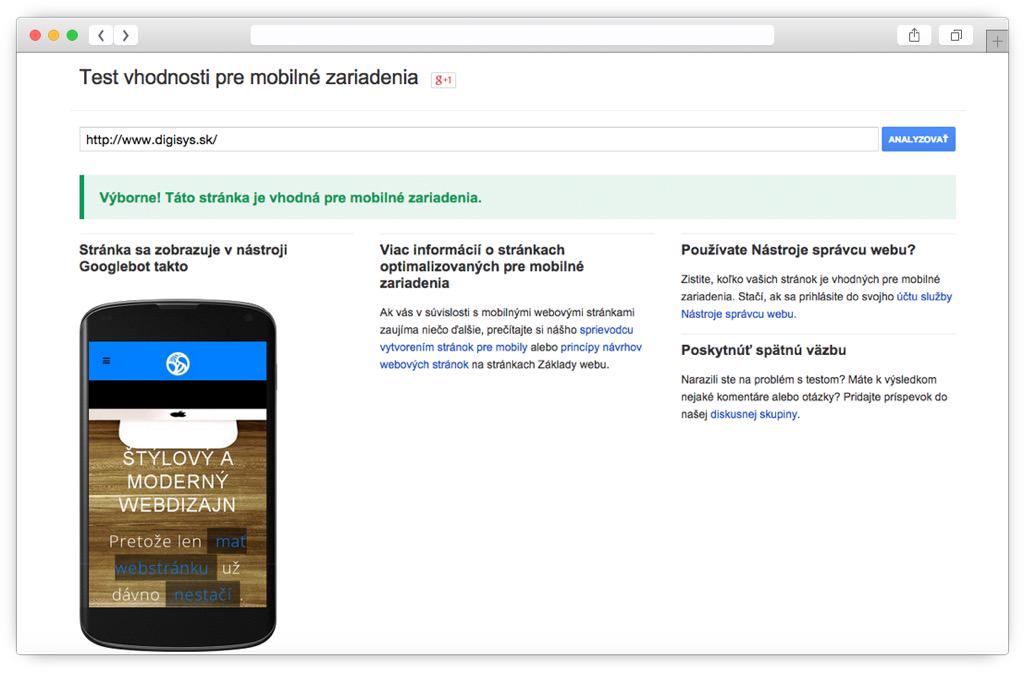Open the 'princípy návrhov webových stránok' link

pos(511,356)
